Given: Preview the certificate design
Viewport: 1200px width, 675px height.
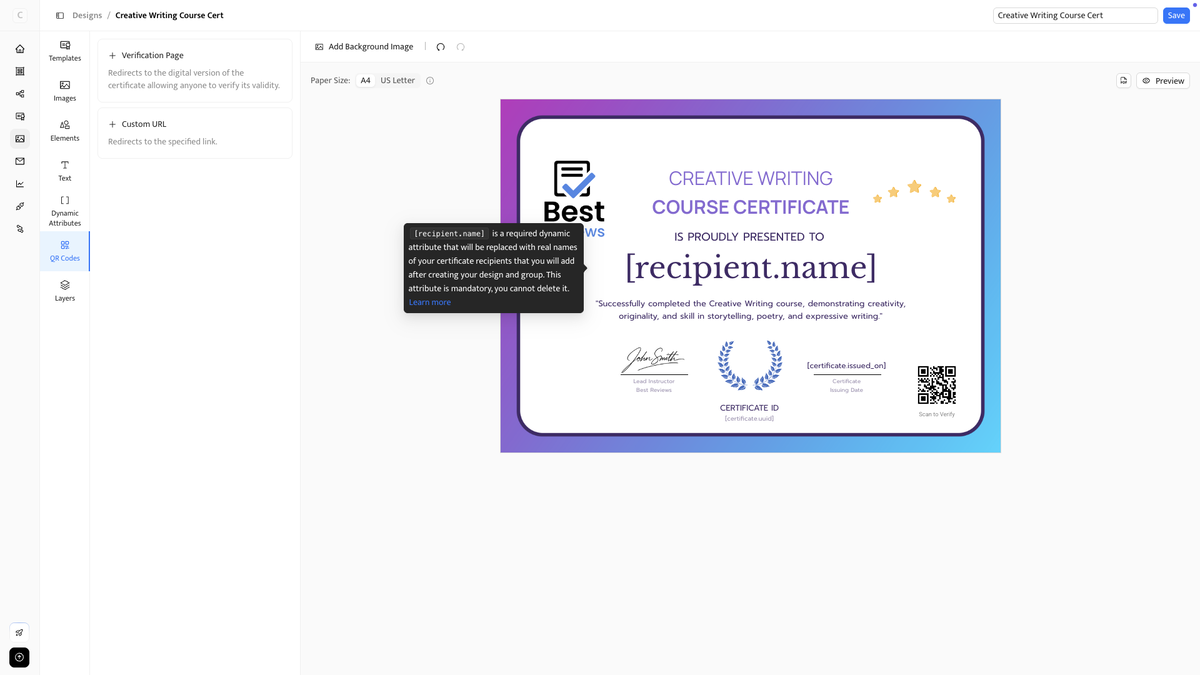Looking at the screenshot, I should [1163, 80].
